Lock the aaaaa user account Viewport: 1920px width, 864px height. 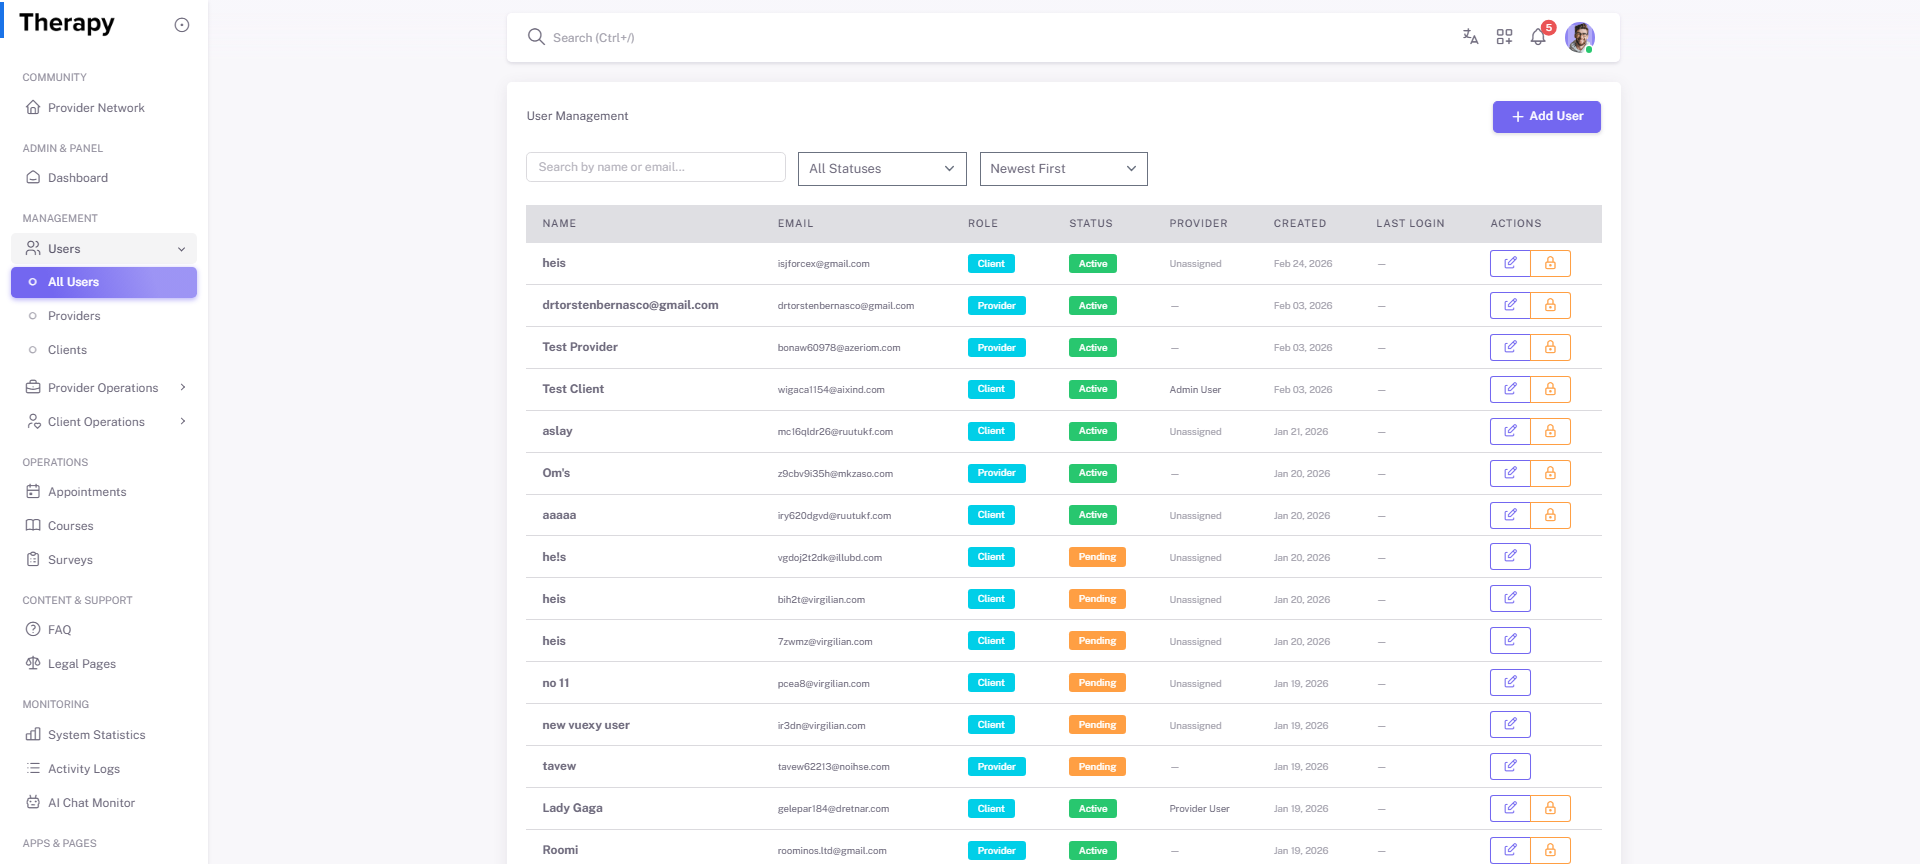tap(1550, 515)
